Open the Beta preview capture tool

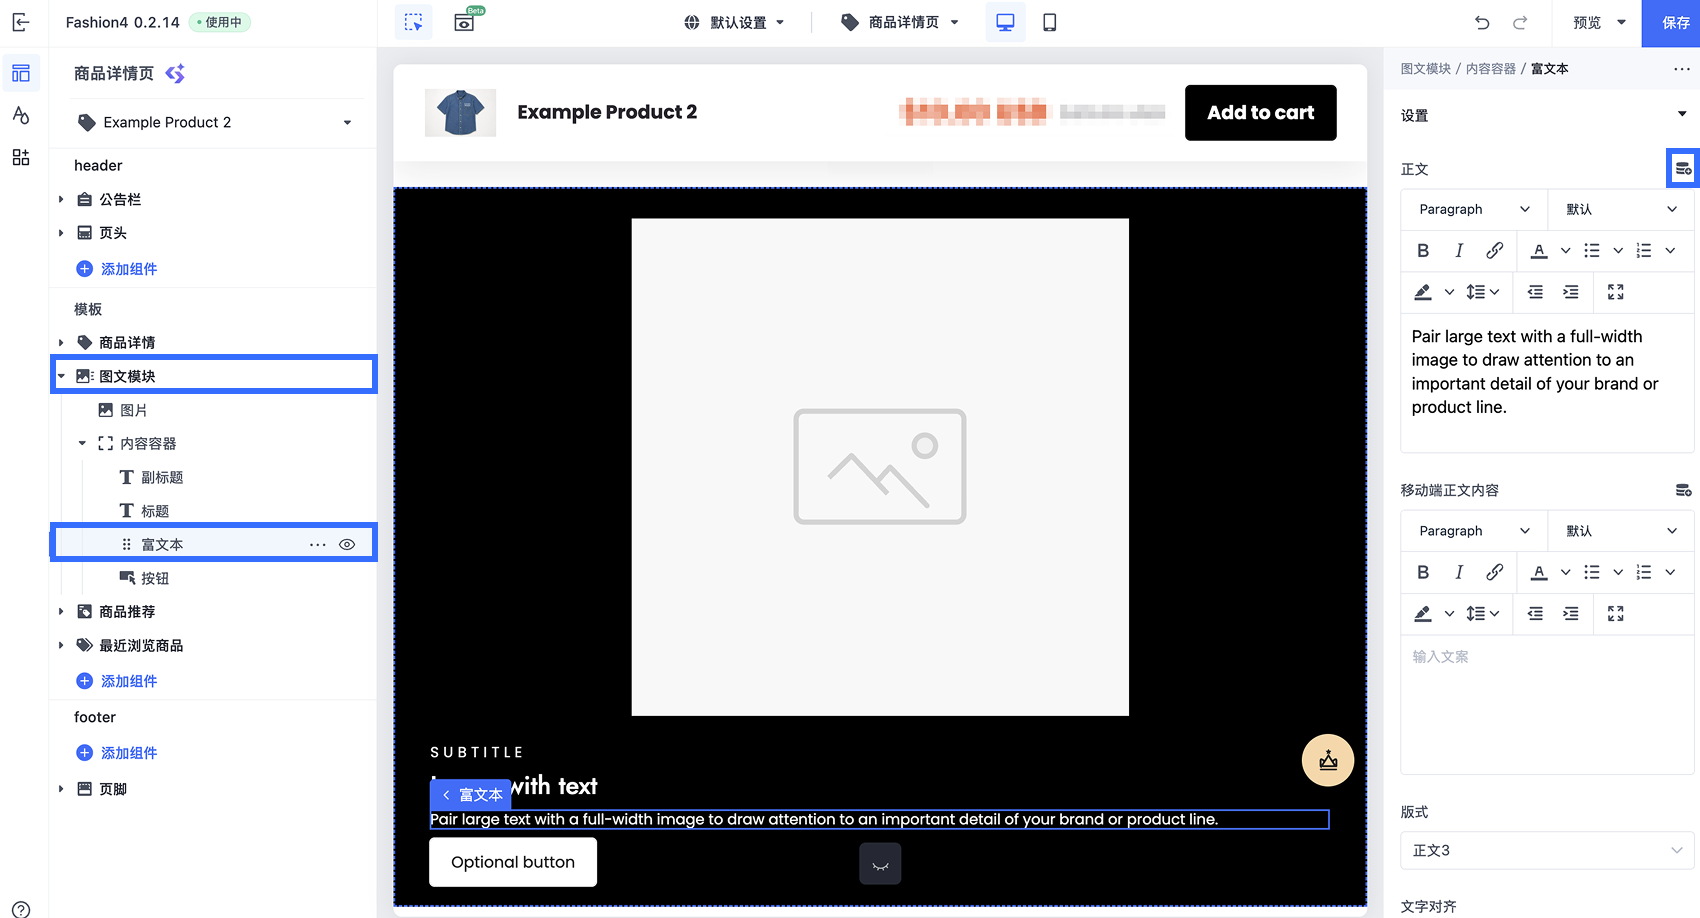465,22
